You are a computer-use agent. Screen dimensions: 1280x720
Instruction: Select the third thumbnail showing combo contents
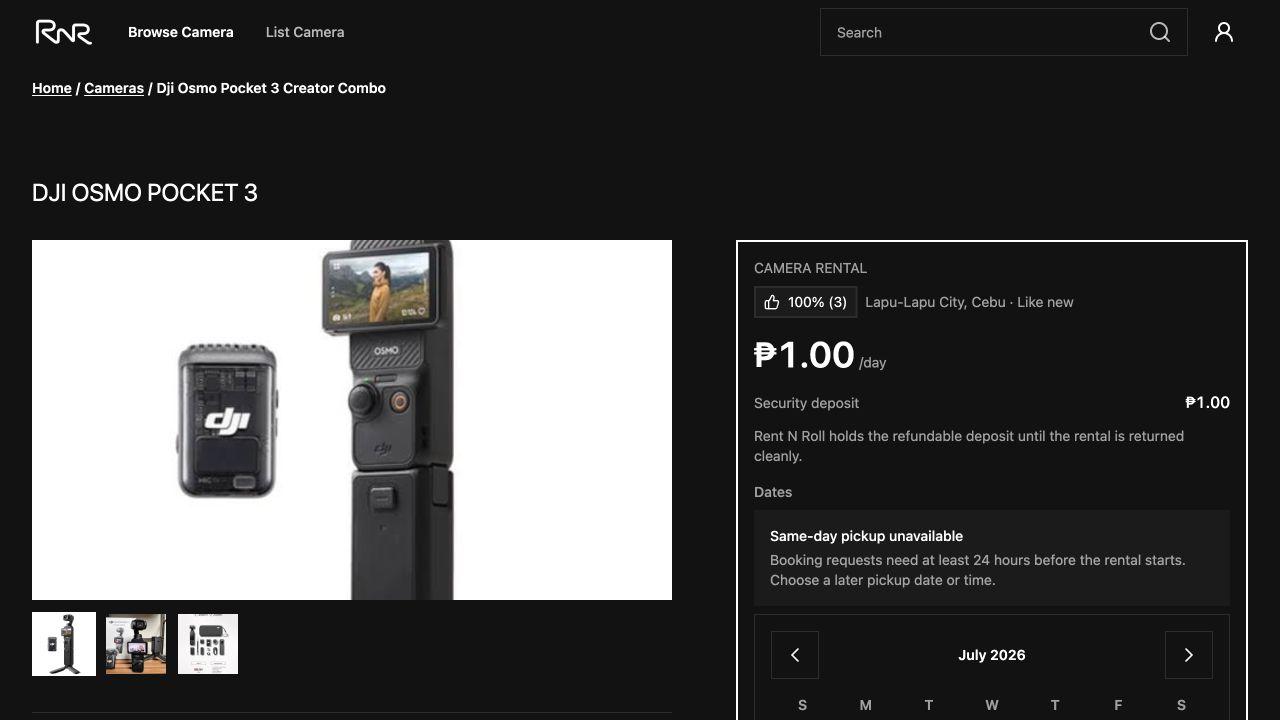(x=208, y=644)
